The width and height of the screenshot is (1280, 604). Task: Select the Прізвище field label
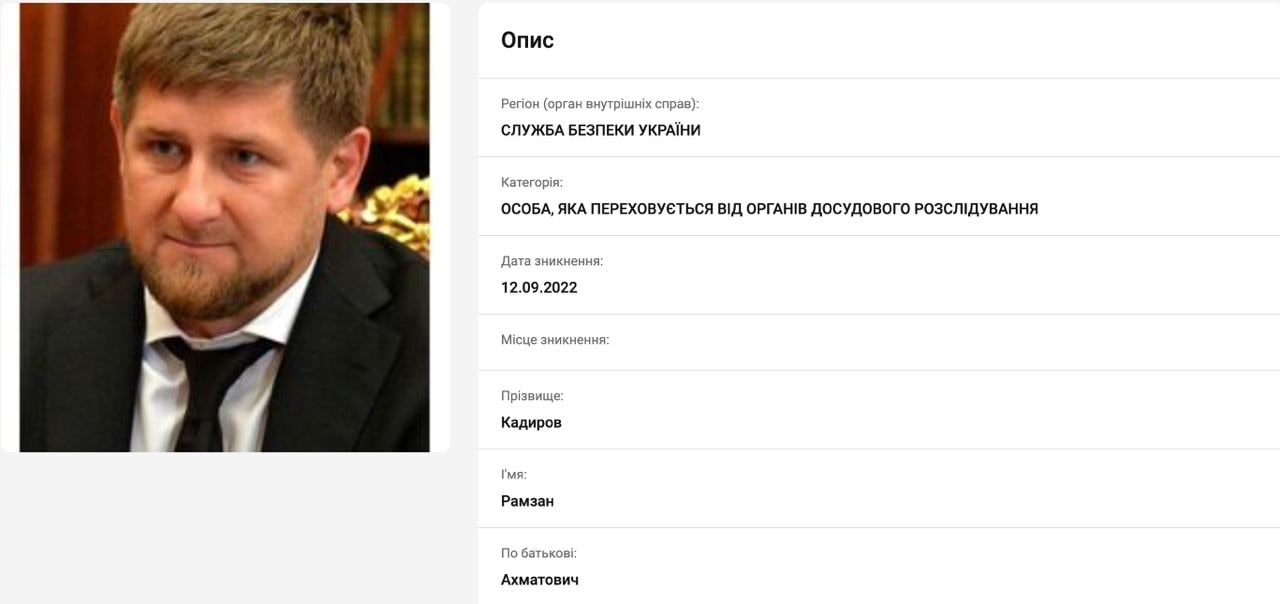(532, 396)
